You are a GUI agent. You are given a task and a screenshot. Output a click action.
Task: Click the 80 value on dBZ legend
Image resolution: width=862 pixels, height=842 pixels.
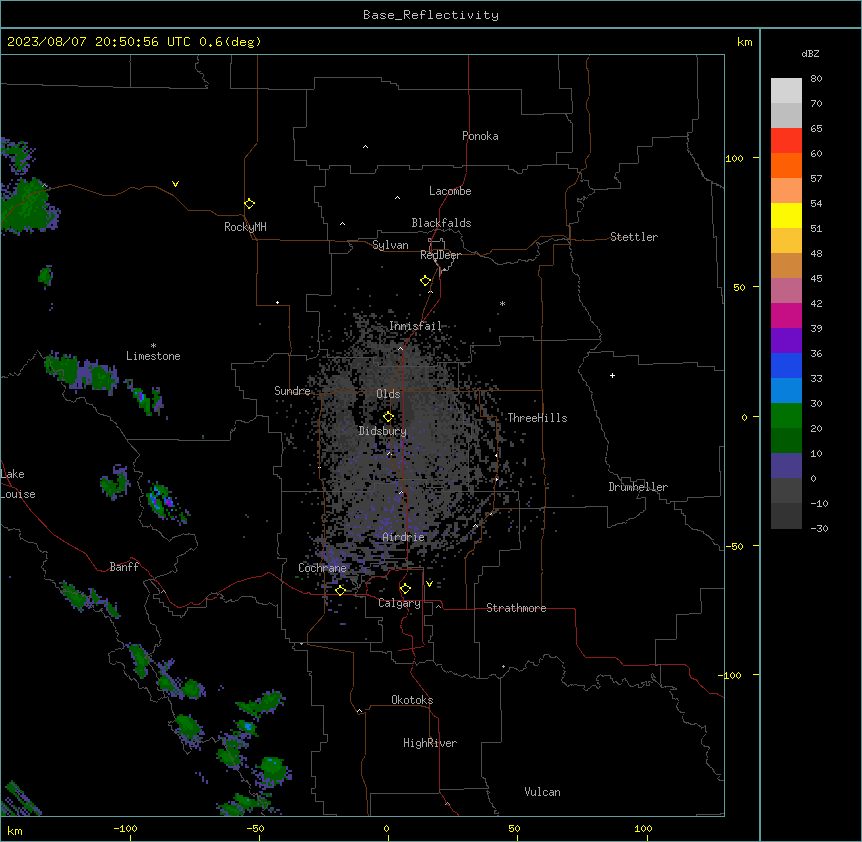[x=816, y=79]
